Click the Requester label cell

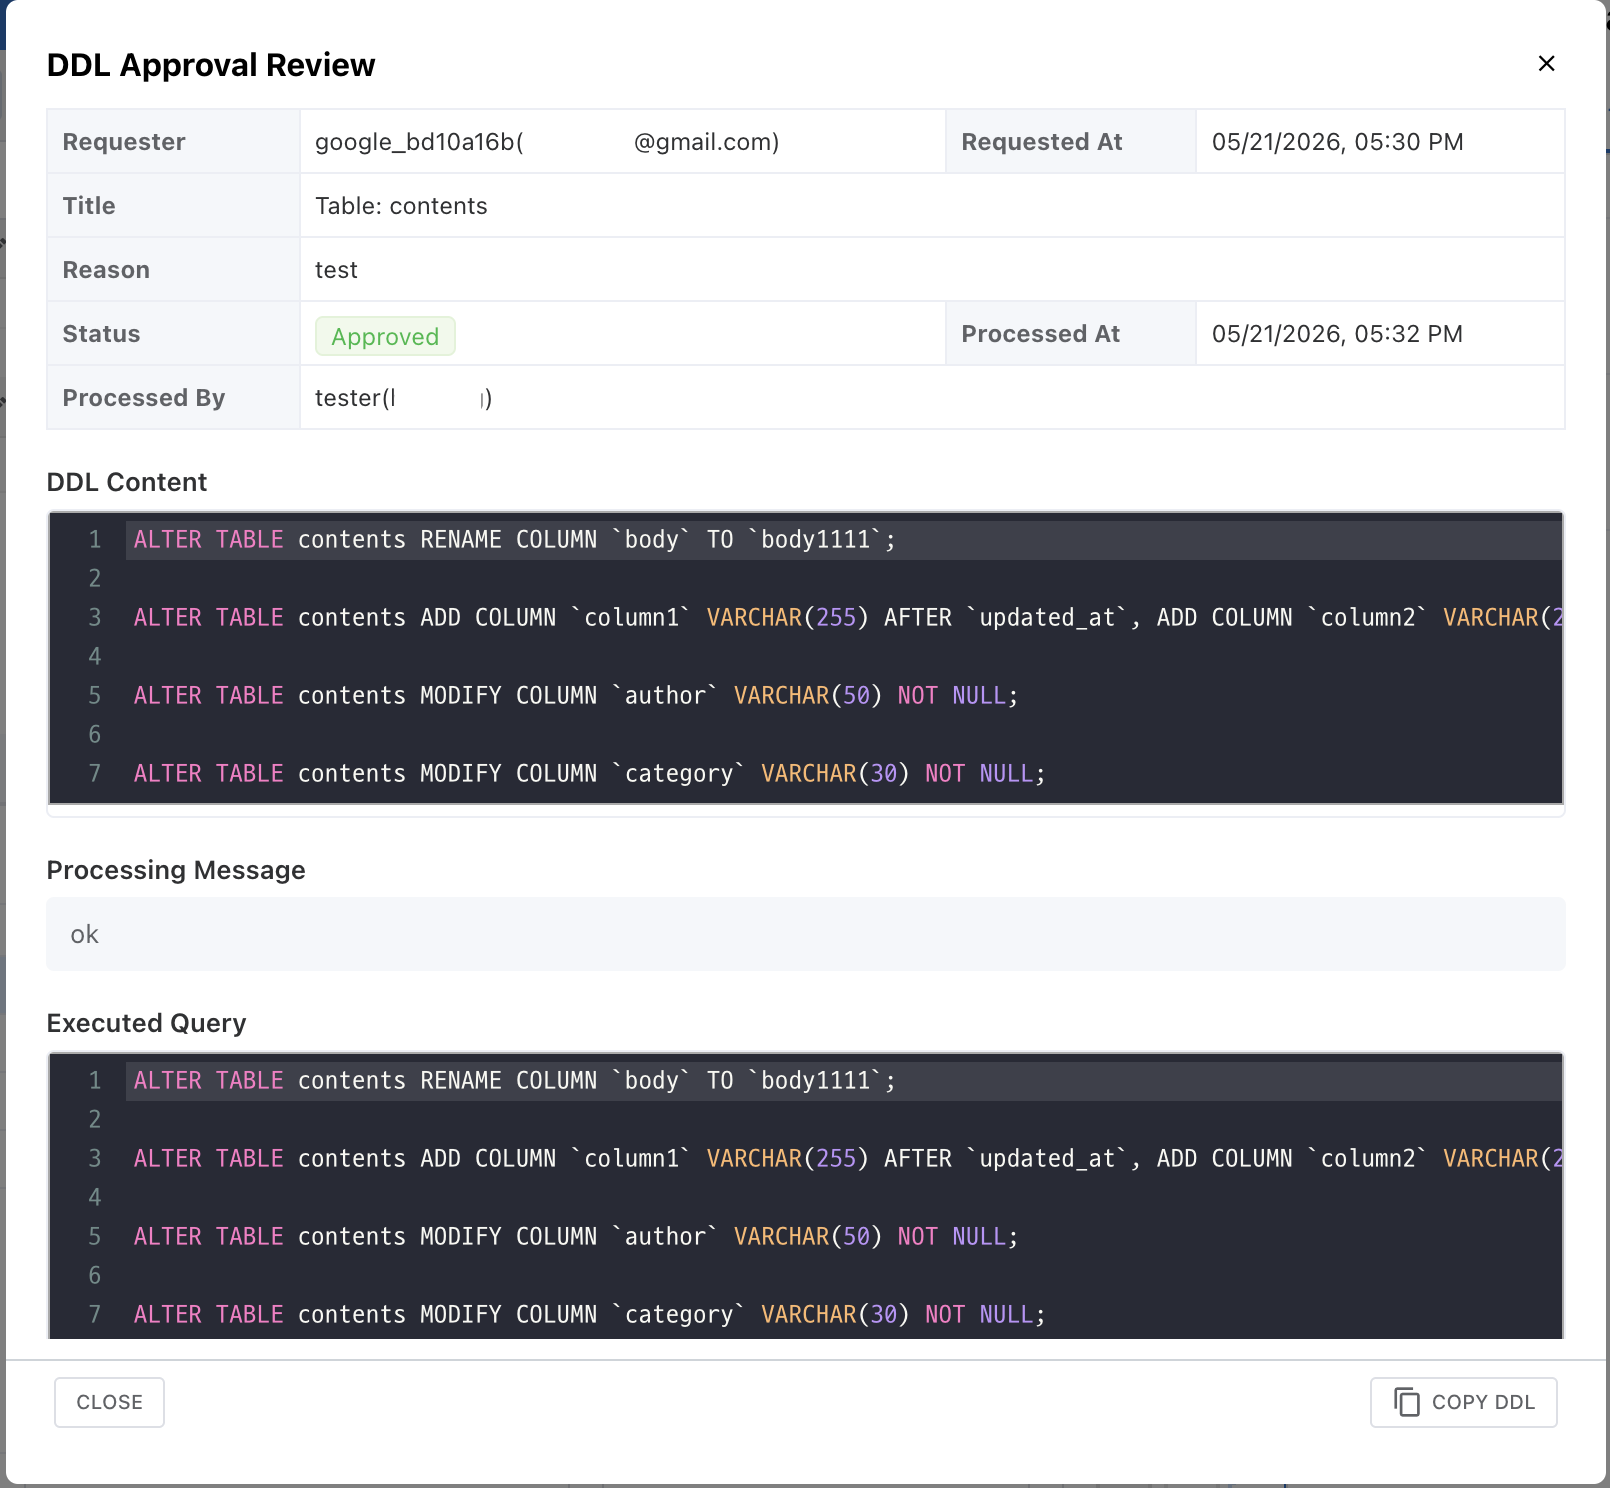pyautogui.click(x=173, y=142)
